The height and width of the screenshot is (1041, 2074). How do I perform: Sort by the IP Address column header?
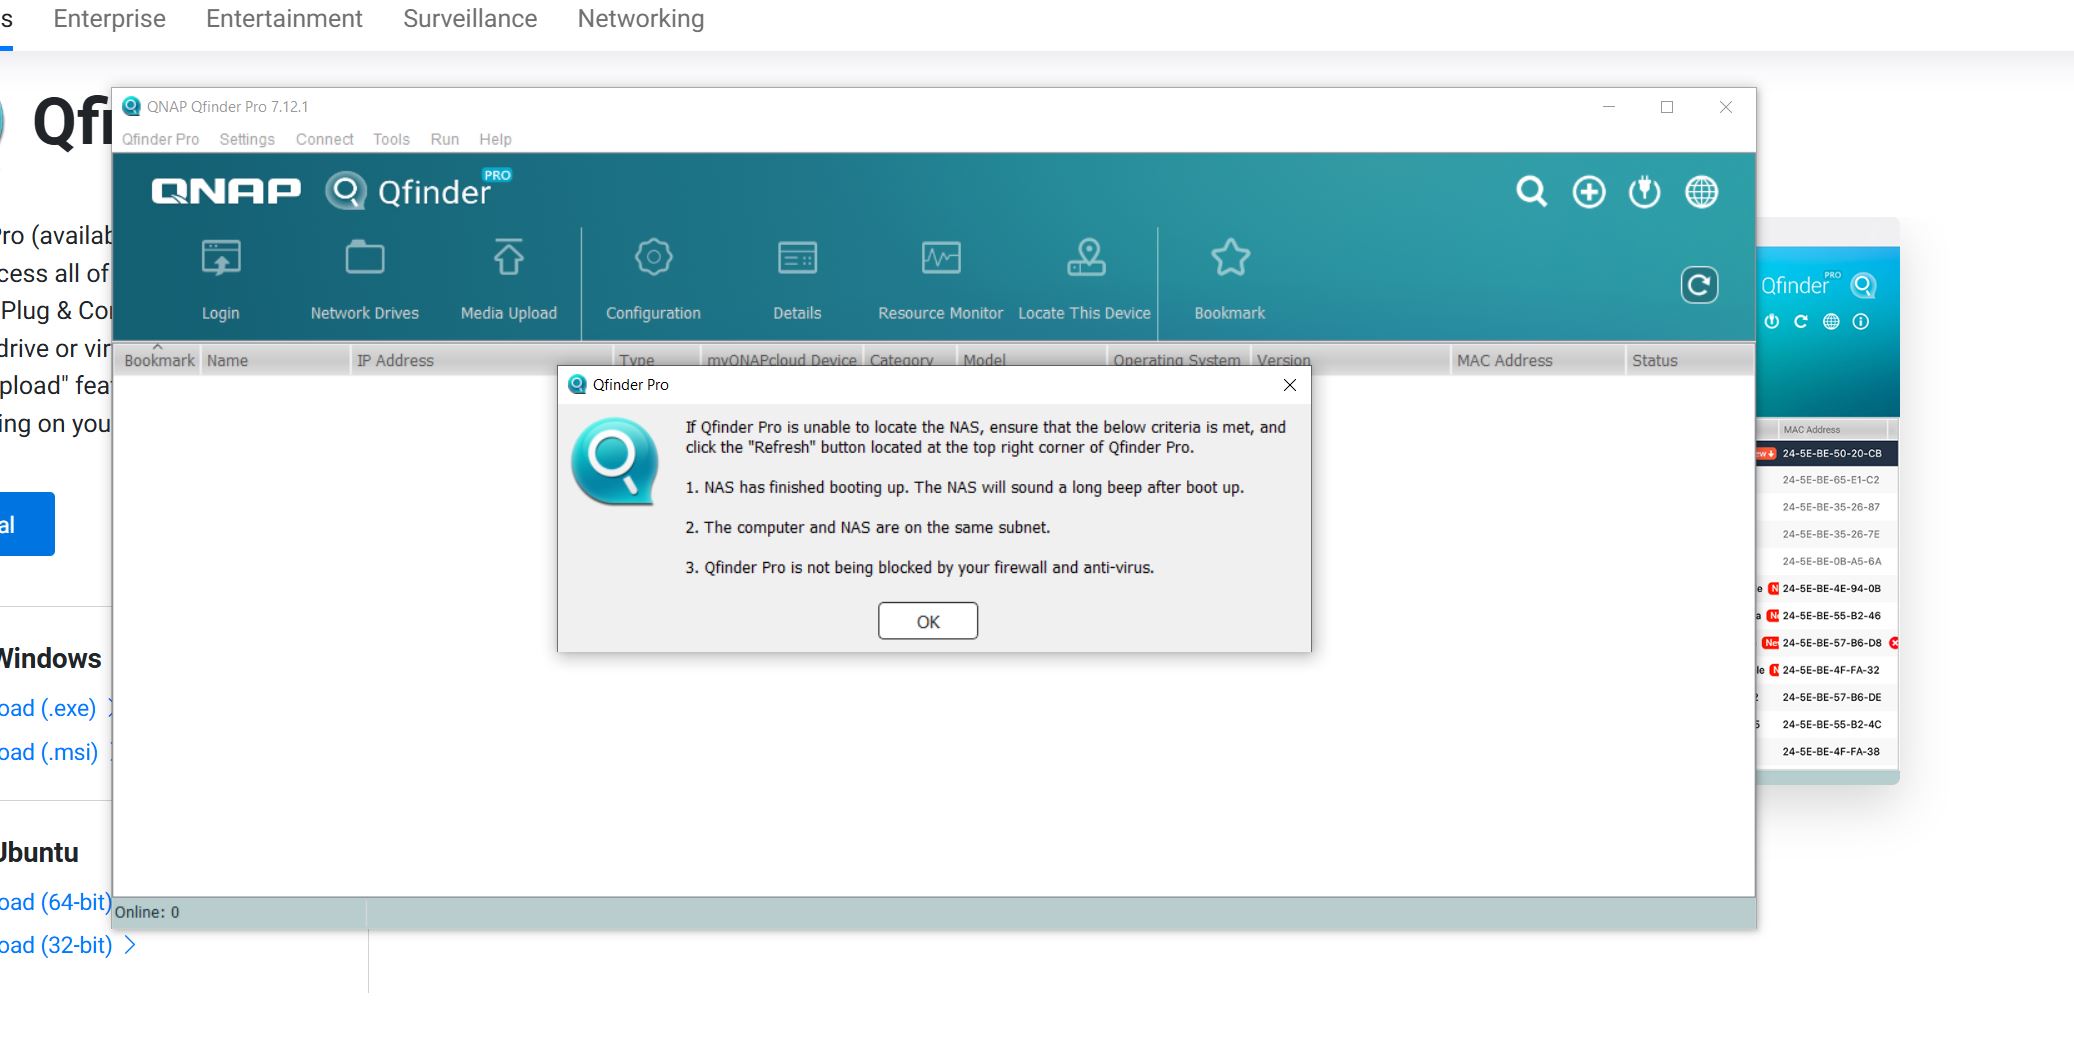click(x=482, y=360)
